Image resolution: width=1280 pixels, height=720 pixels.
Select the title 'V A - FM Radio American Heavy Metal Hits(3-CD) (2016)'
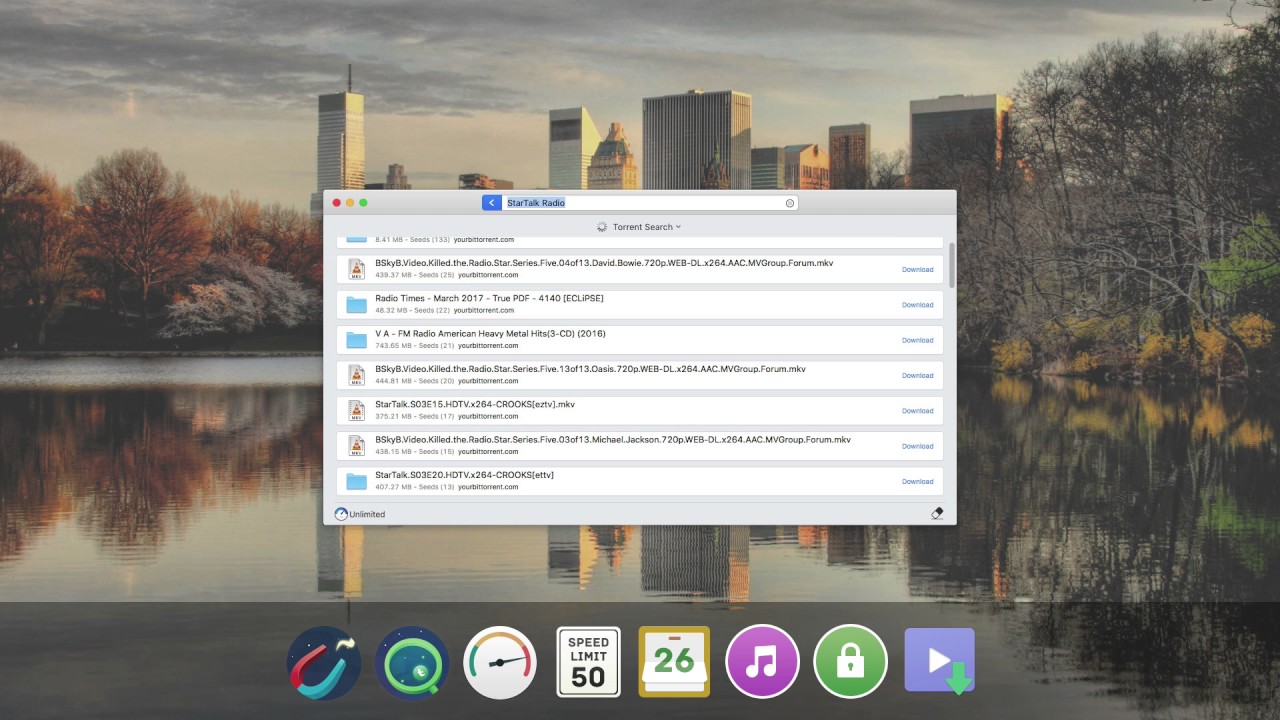click(490, 334)
